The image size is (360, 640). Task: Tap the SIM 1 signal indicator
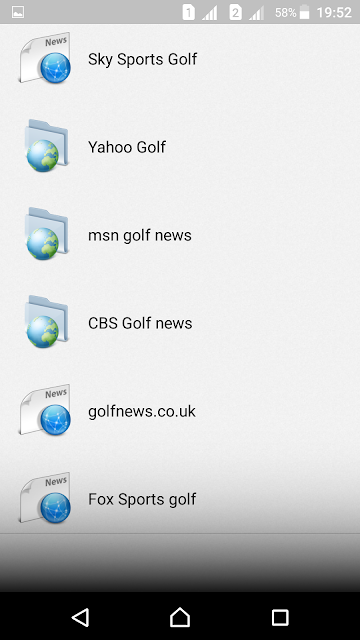(200, 12)
